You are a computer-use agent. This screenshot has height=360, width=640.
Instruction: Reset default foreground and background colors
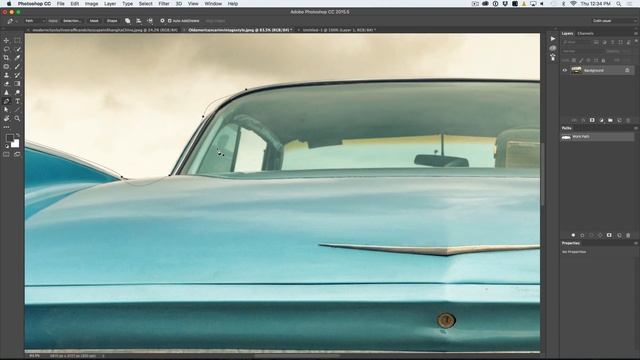(6, 146)
